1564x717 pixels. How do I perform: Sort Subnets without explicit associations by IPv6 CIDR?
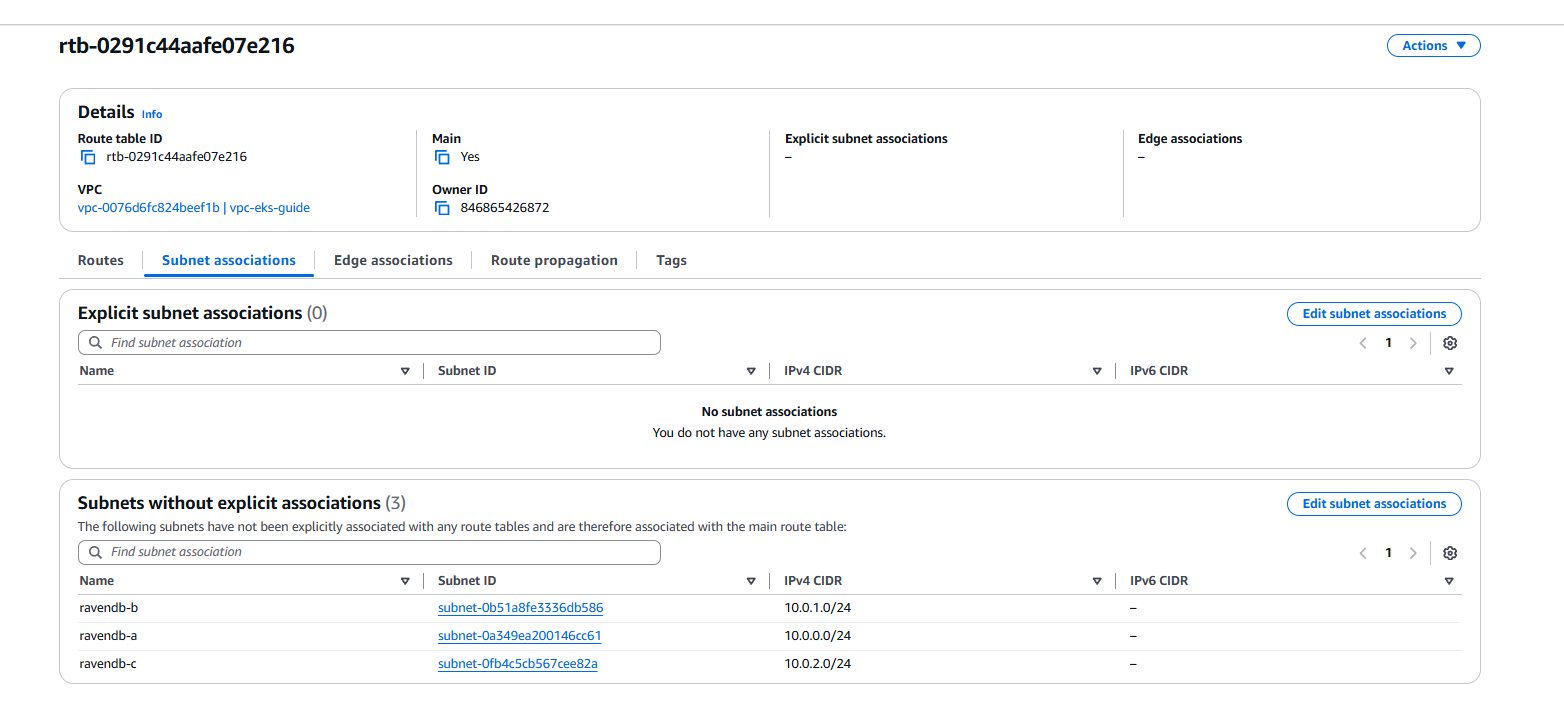tap(1449, 581)
